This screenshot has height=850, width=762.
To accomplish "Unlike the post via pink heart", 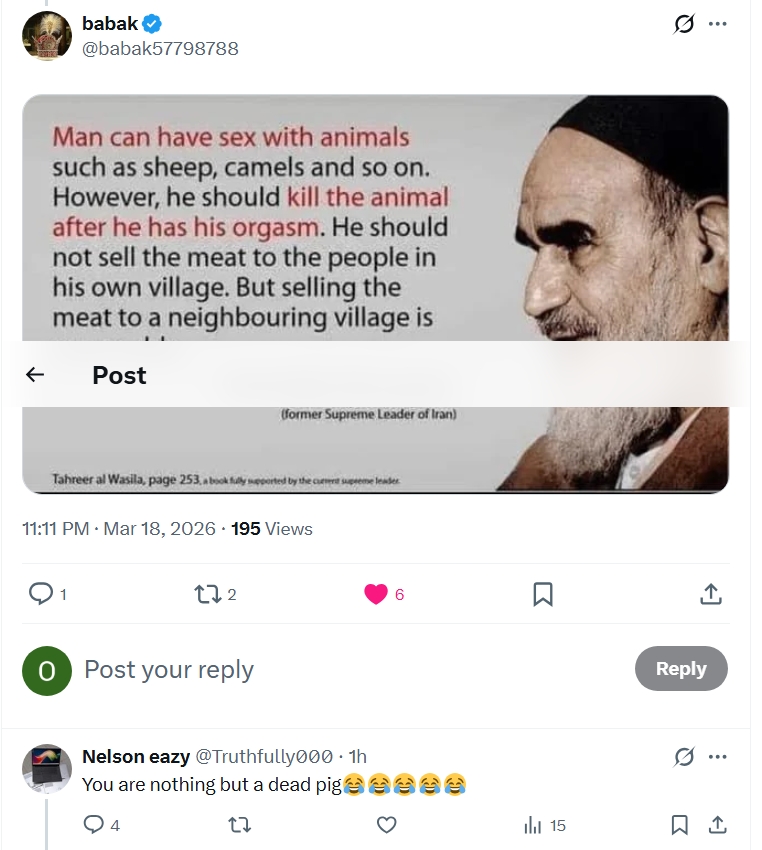I will click(376, 594).
